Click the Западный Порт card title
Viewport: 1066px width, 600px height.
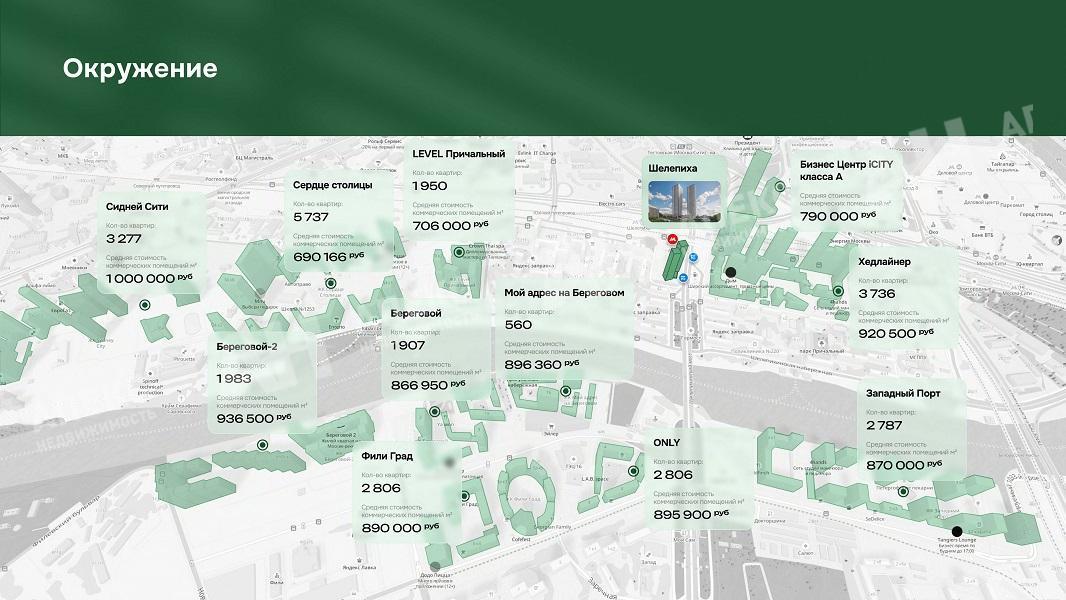pyautogui.click(x=902, y=393)
